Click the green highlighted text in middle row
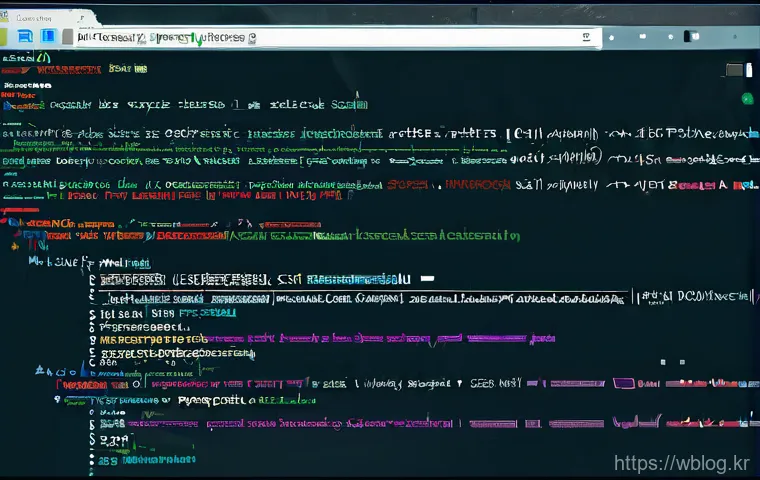 coord(430,236)
